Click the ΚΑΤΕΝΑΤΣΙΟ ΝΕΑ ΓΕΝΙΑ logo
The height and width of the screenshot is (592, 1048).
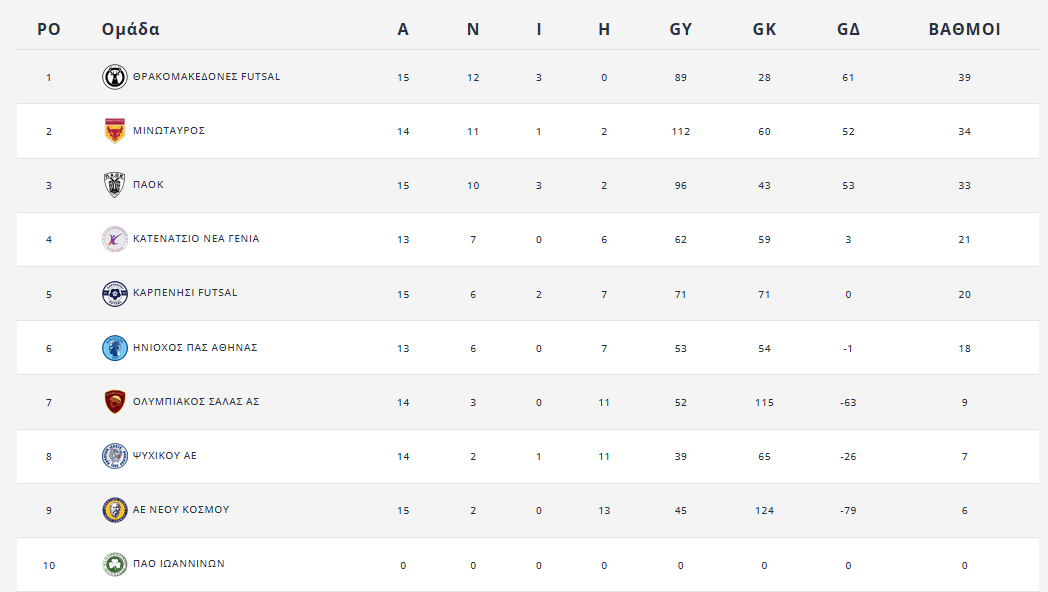(x=115, y=239)
